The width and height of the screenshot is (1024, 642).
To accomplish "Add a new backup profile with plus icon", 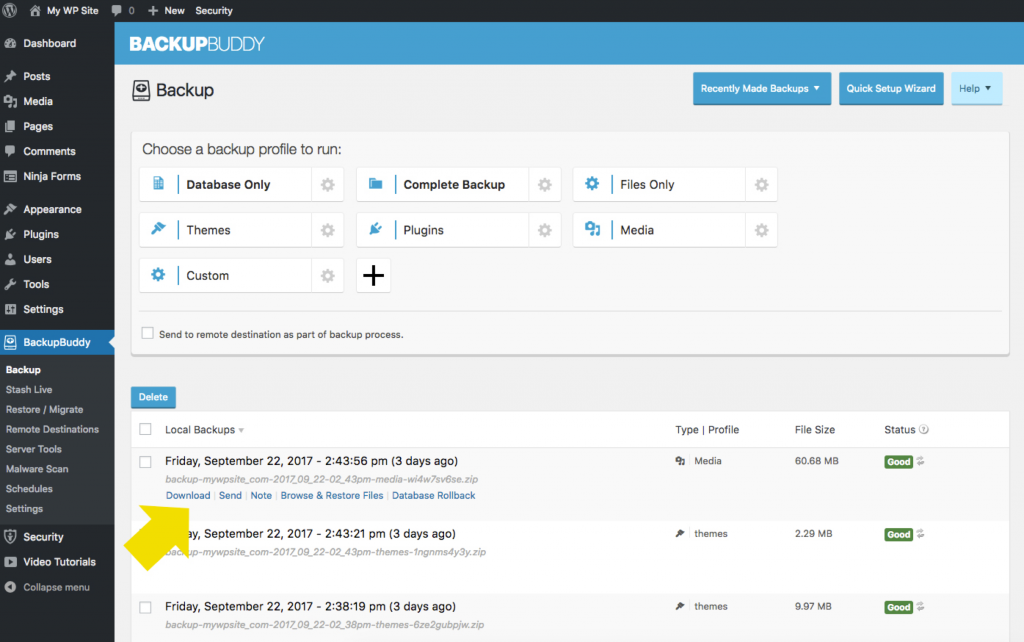I will click(374, 276).
